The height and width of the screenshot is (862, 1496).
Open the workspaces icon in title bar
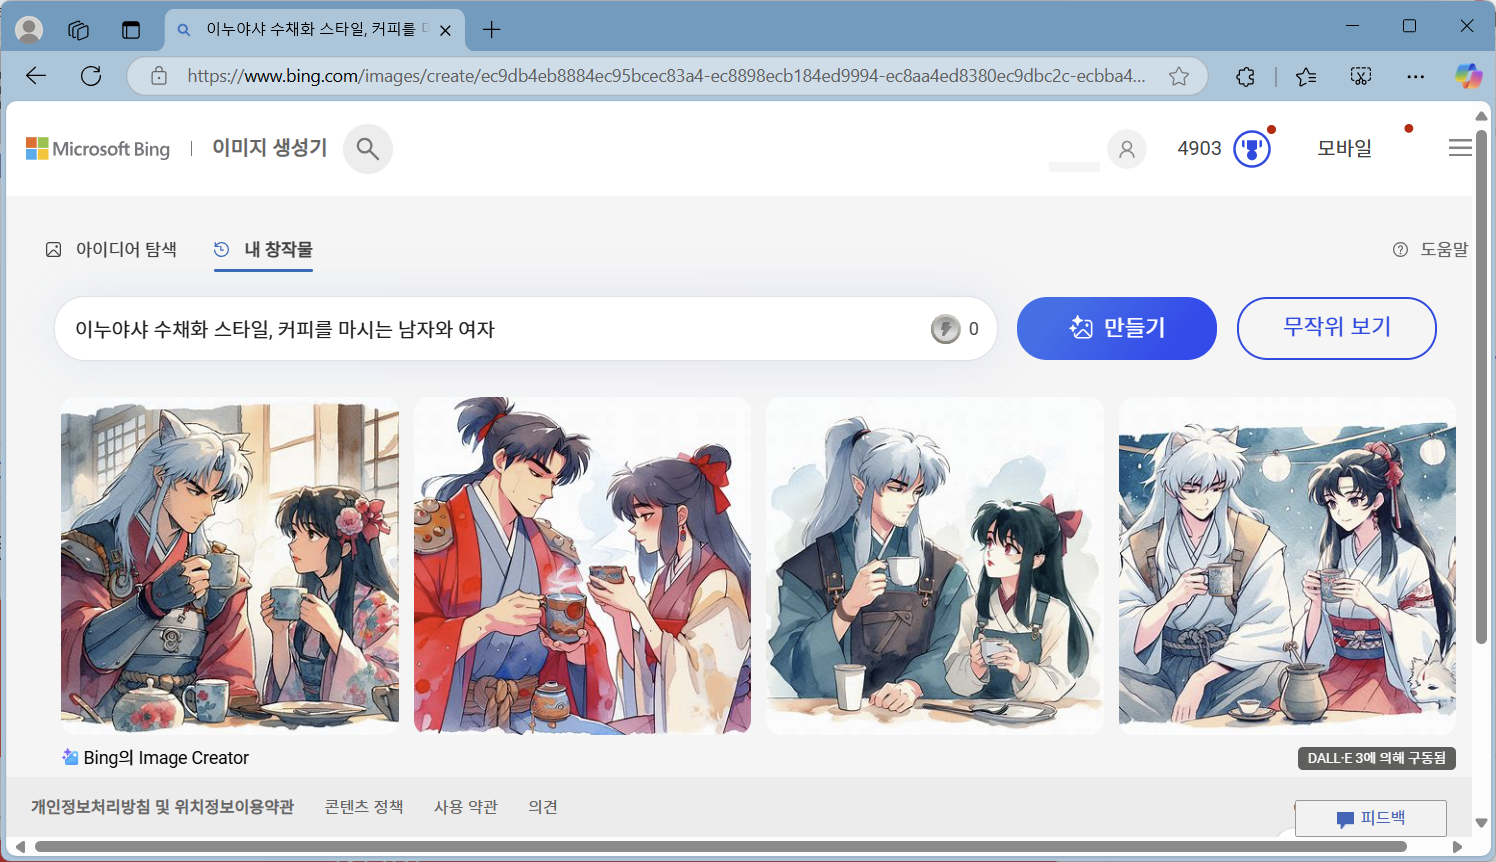(x=79, y=30)
